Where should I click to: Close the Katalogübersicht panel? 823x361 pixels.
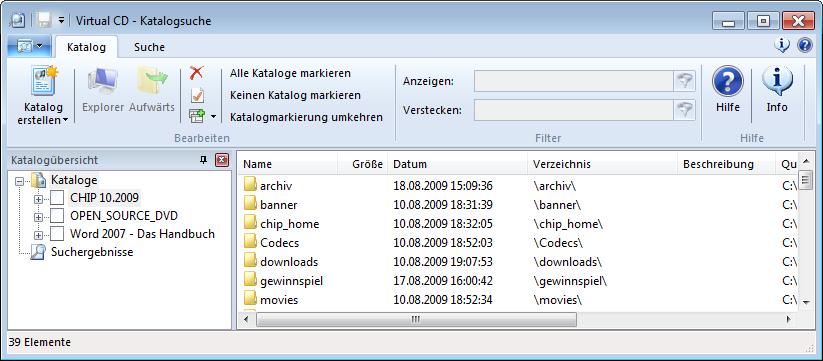point(222,161)
